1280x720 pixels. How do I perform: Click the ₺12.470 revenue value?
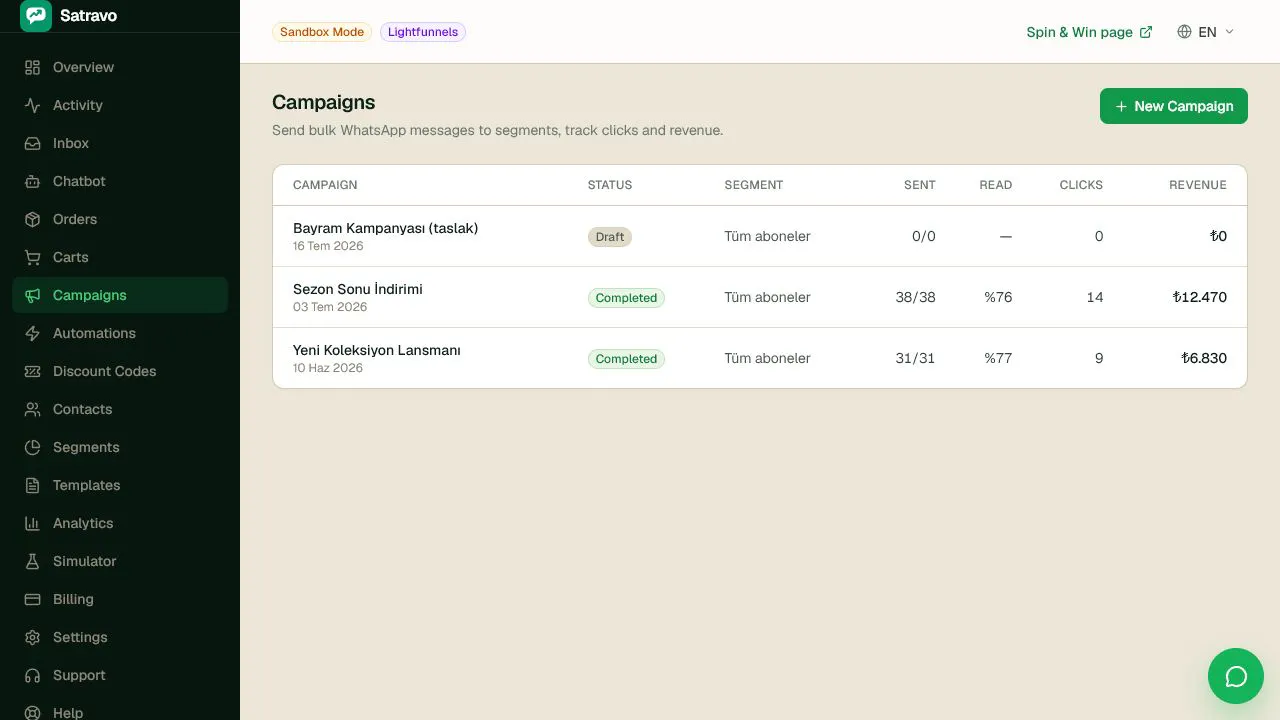[x=1200, y=297]
